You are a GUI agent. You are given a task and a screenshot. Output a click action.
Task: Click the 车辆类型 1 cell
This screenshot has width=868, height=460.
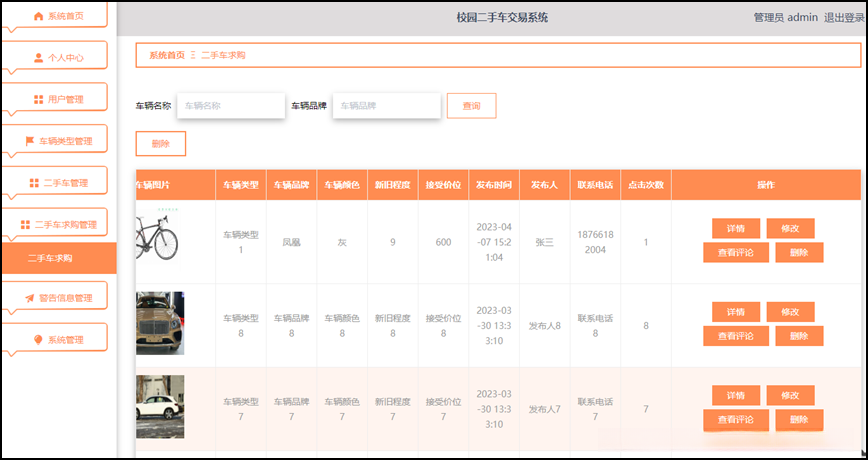click(241, 242)
